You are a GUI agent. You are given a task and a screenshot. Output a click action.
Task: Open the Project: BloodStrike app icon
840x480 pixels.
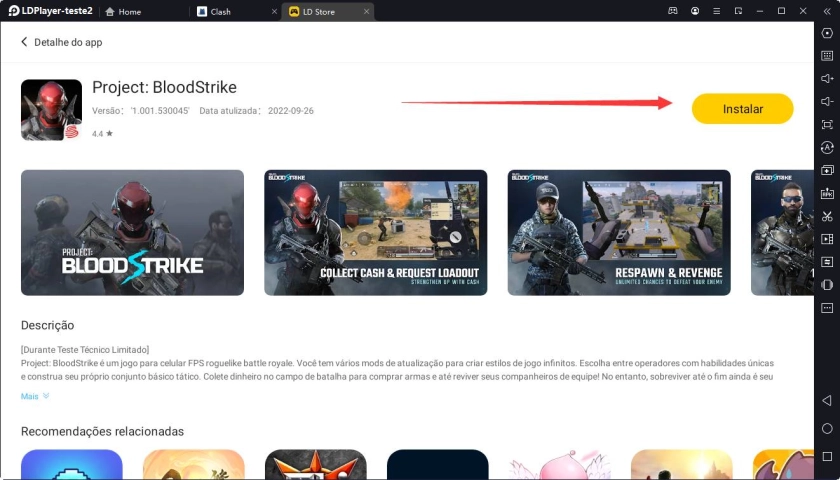pos(51,110)
